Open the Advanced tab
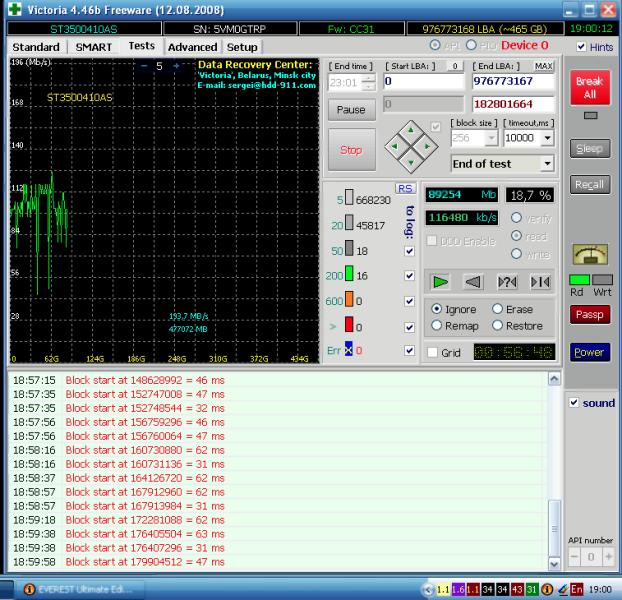The height and width of the screenshot is (600, 622). (192, 47)
